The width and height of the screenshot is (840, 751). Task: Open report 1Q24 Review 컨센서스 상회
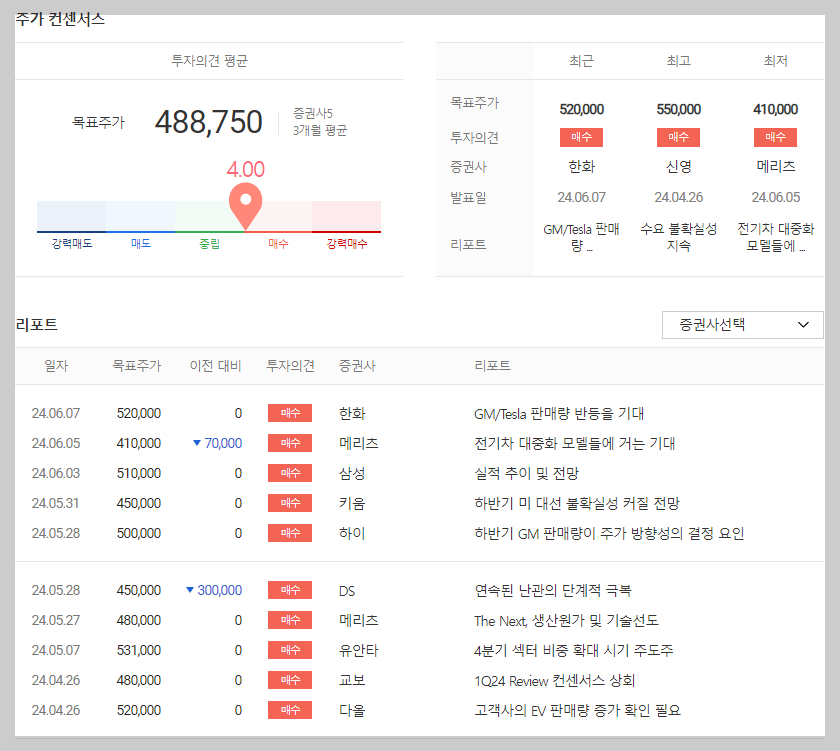pos(554,680)
